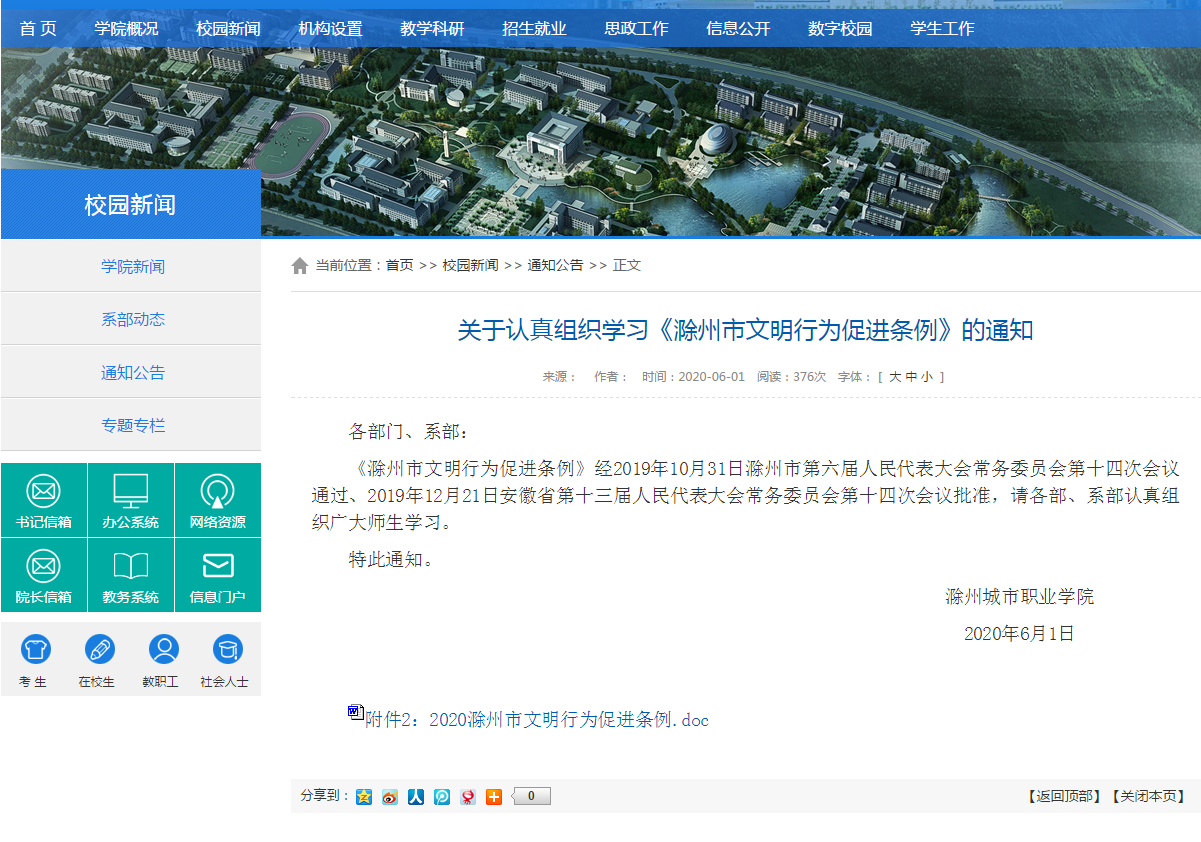Open the 招生就业 navigation menu

pyautogui.click(x=534, y=29)
